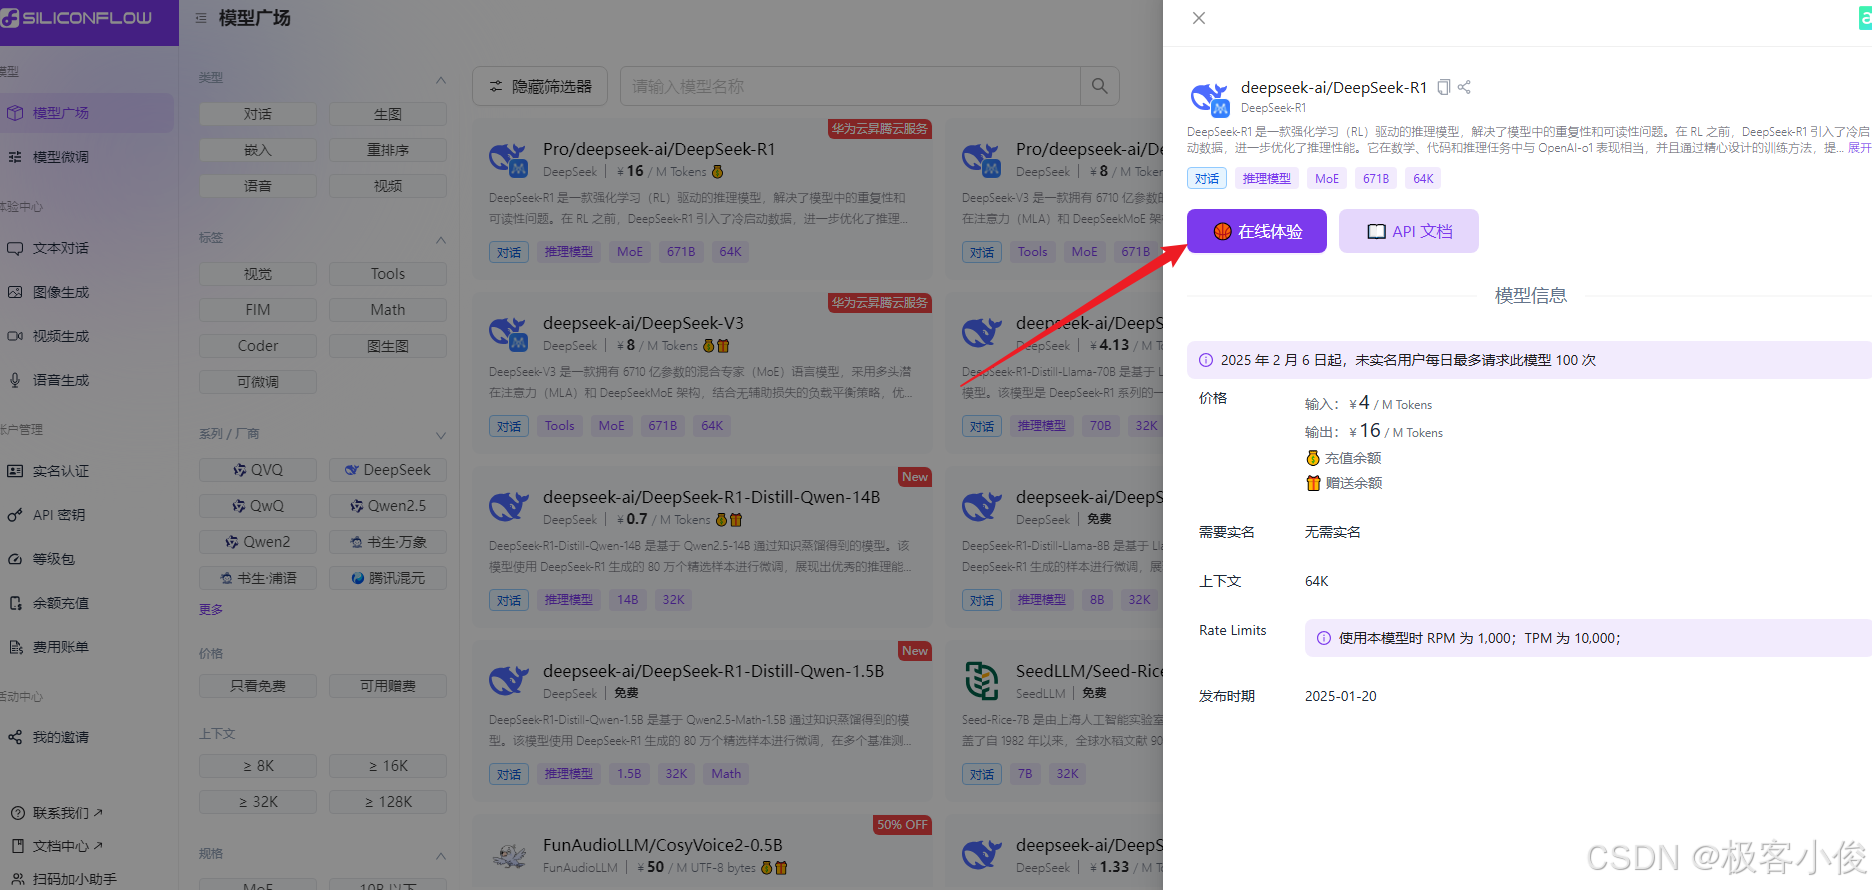The width and height of the screenshot is (1872, 890).
Task: Filter by Qwen2 series
Action: coord(258,542)
